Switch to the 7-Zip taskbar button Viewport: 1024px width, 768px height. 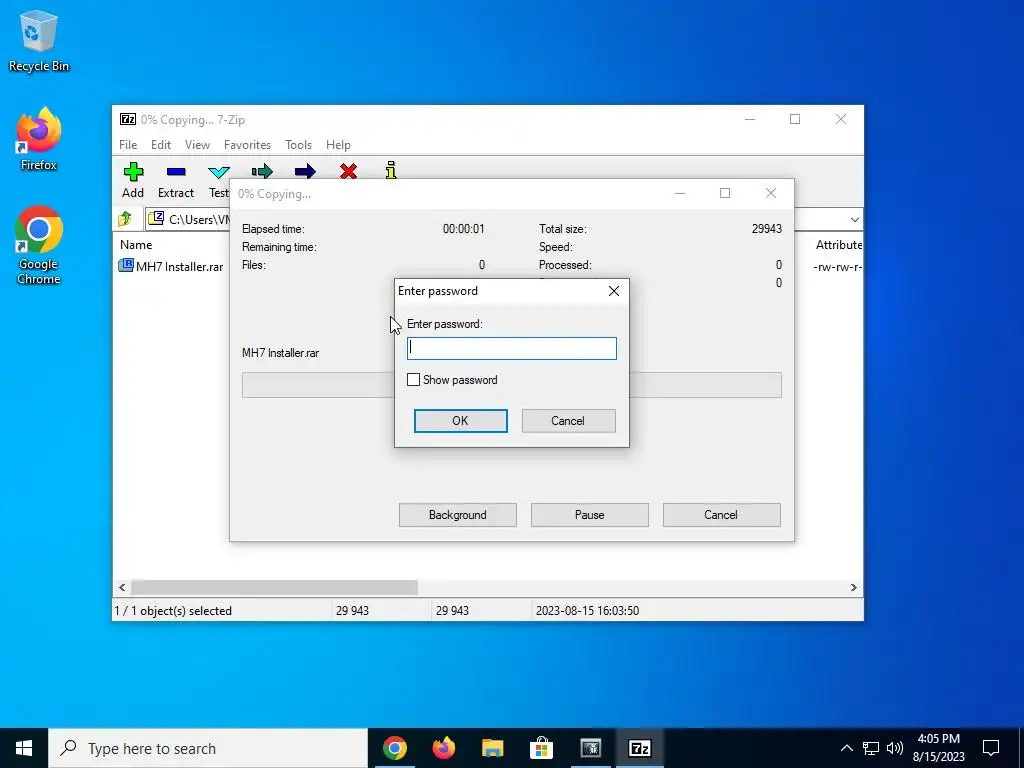[639, 748]
